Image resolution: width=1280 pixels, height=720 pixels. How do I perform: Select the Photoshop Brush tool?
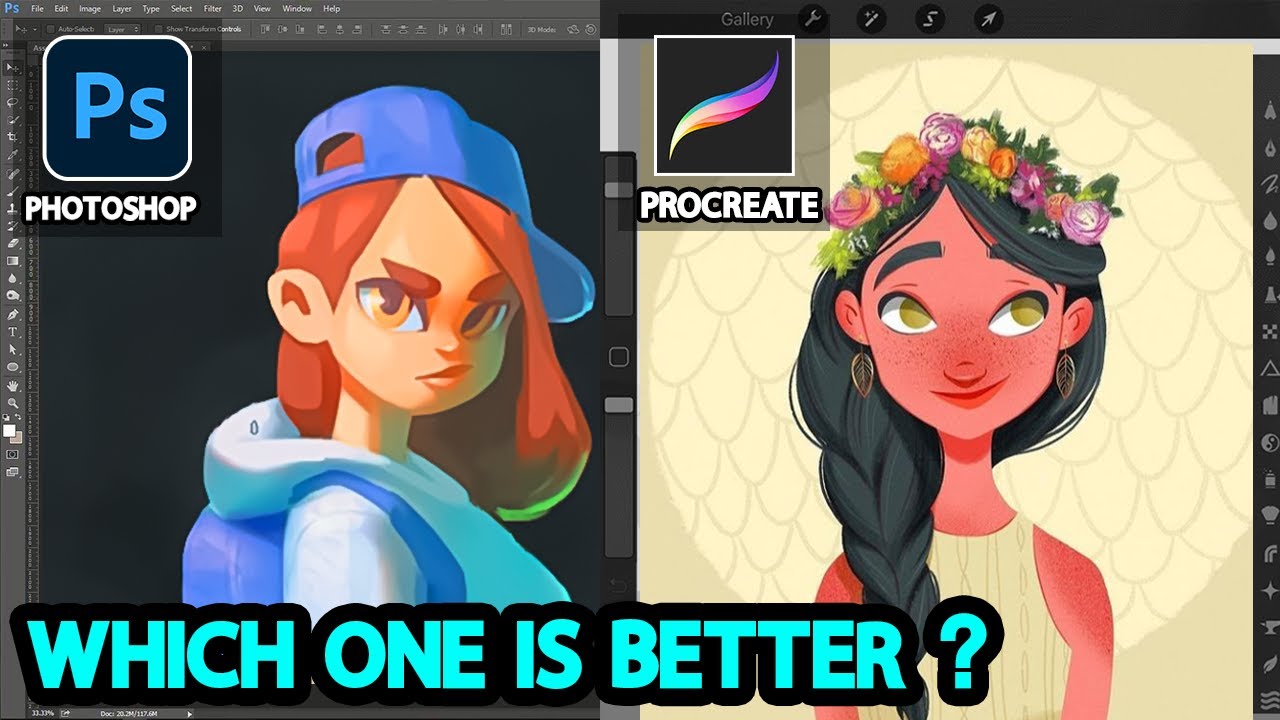tap(13, 190)
